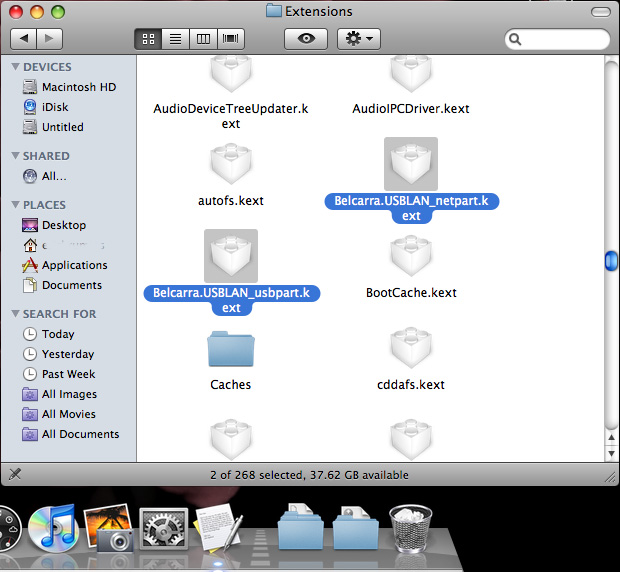This screenshot has width=620, height=572.
Task: Open iPhoto from the Dock
Action: click(108, 528)
